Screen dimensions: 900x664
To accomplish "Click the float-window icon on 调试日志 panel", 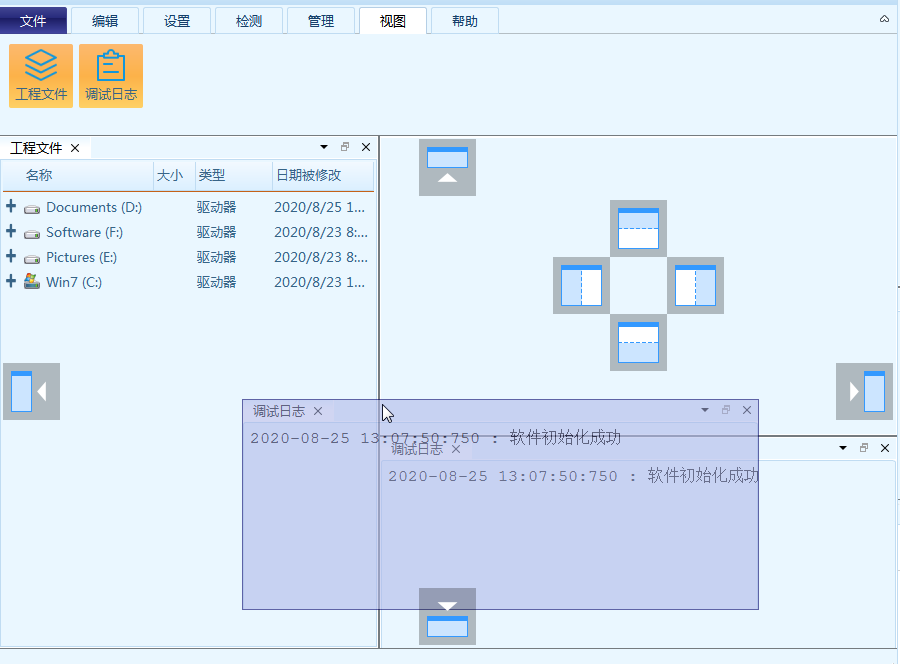I will (x=725, y=410).
